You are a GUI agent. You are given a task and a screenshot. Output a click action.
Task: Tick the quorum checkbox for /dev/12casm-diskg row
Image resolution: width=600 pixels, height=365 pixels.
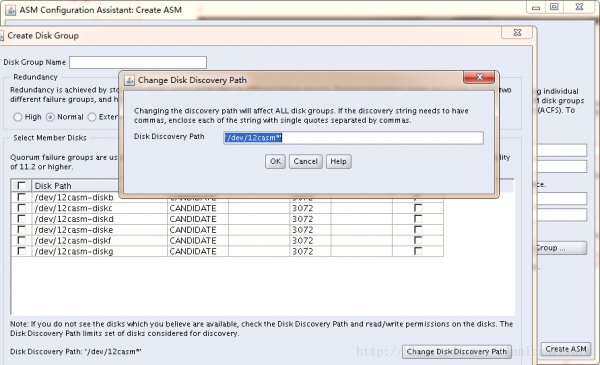(x=418, y=251)
